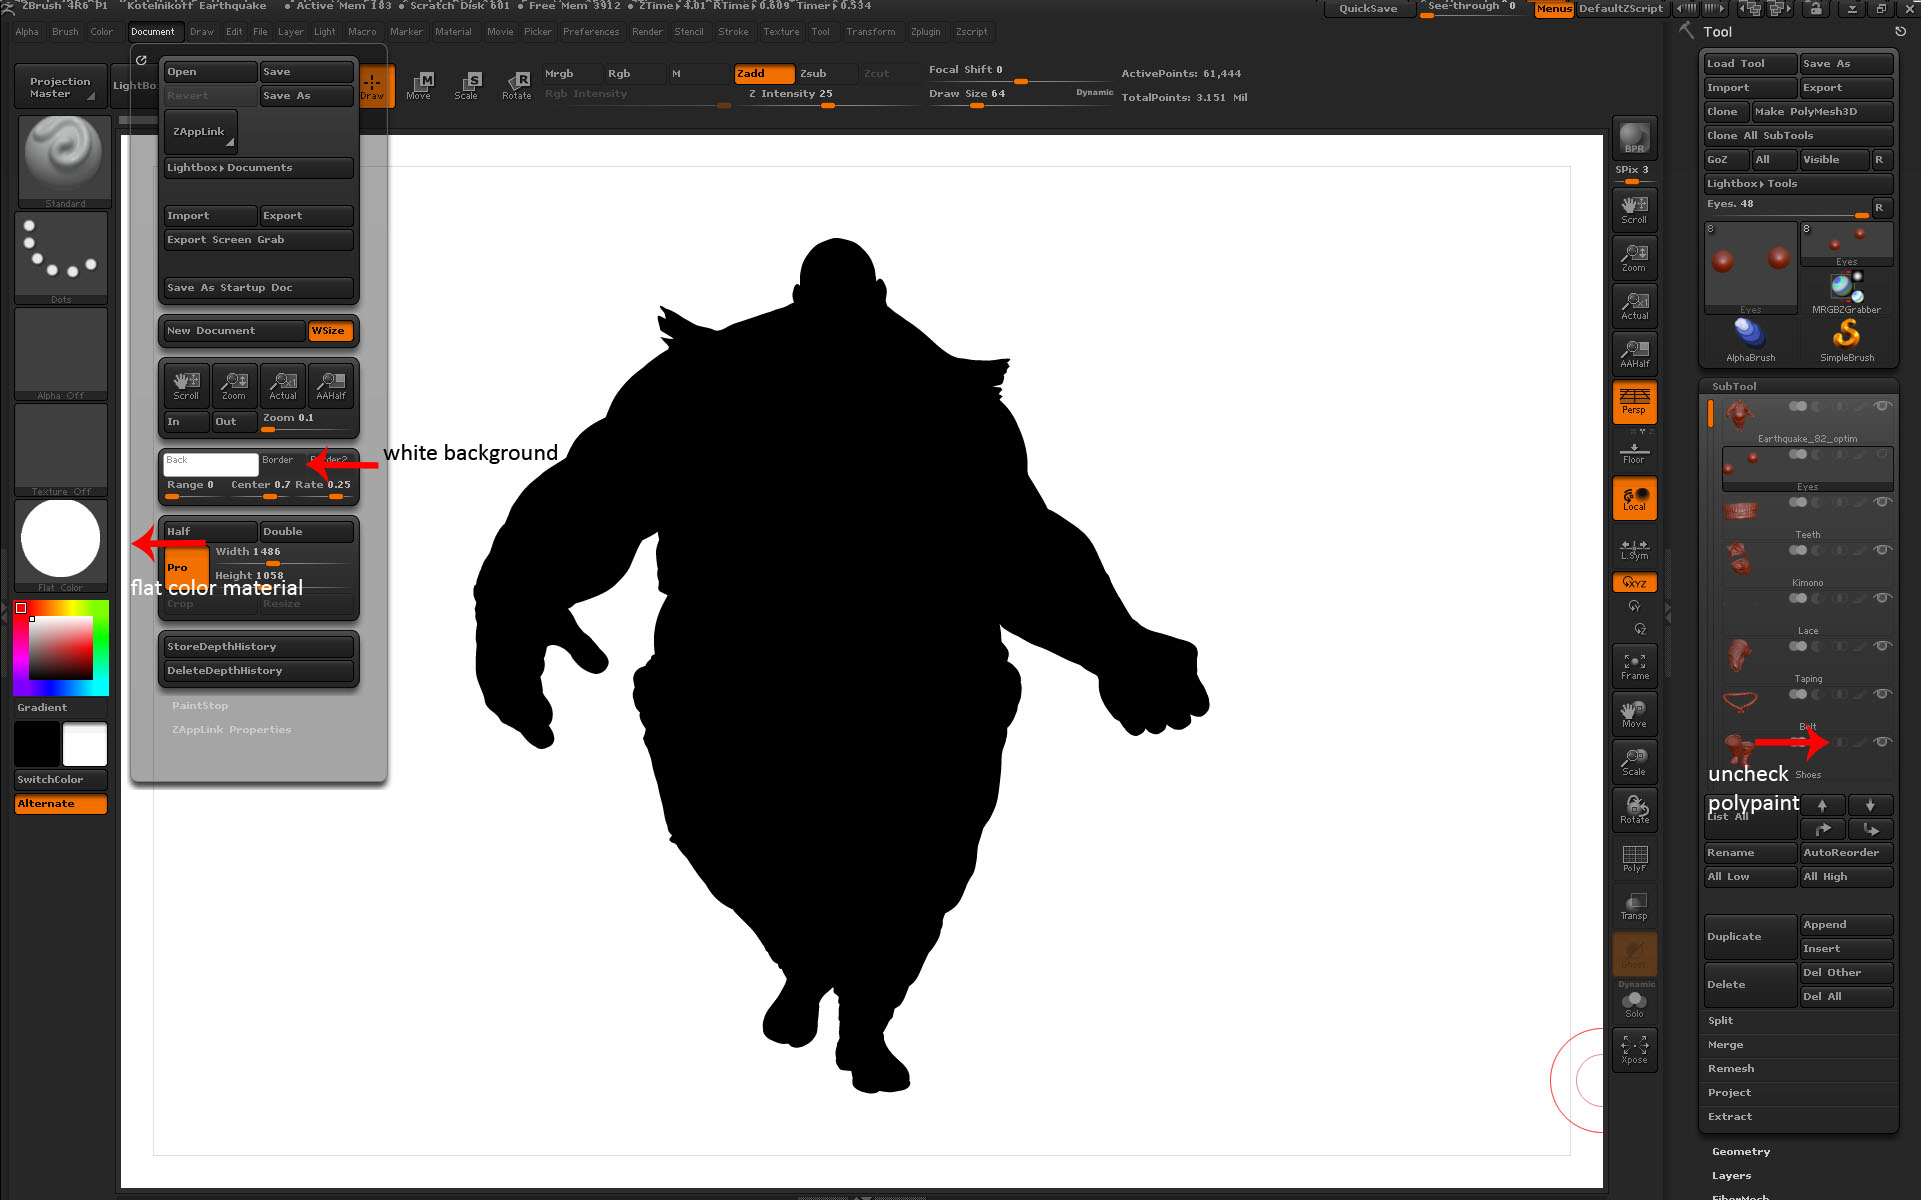1921x1200 pixels.
Task: Click the Actual size icon in right shelf
Action: 1634,306
